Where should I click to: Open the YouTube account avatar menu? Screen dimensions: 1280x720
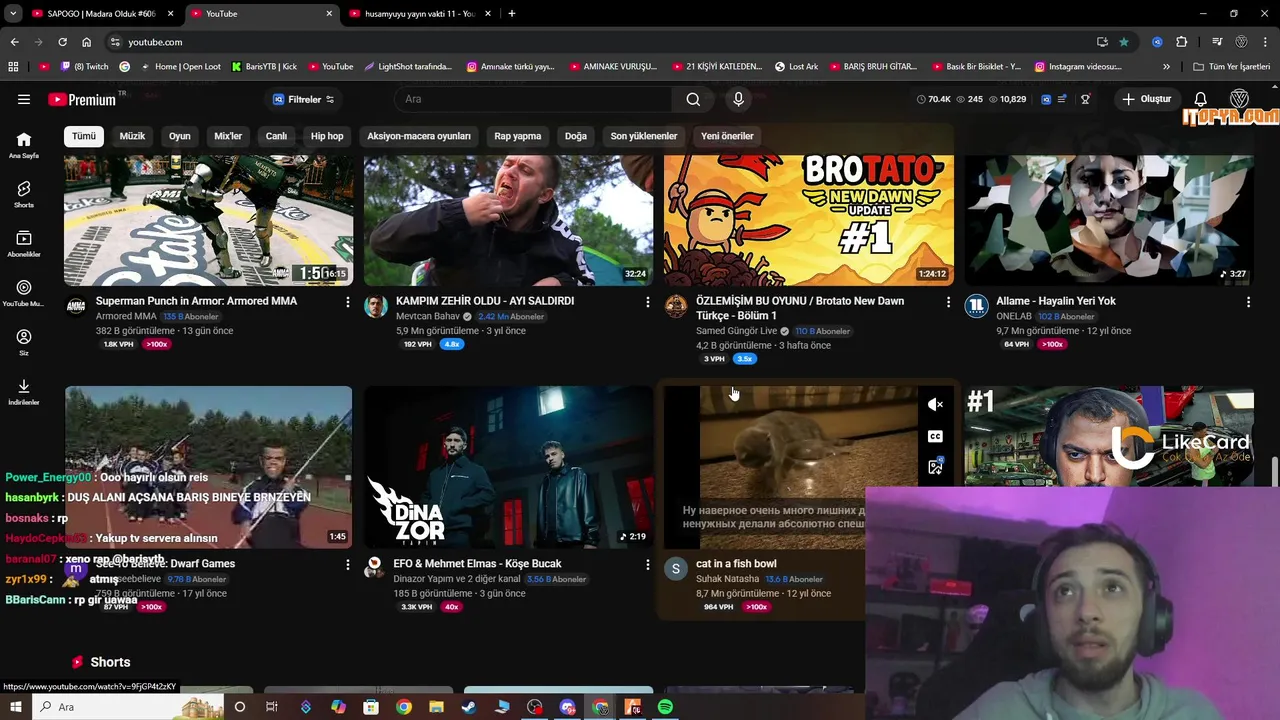(x=1239, y=99)
